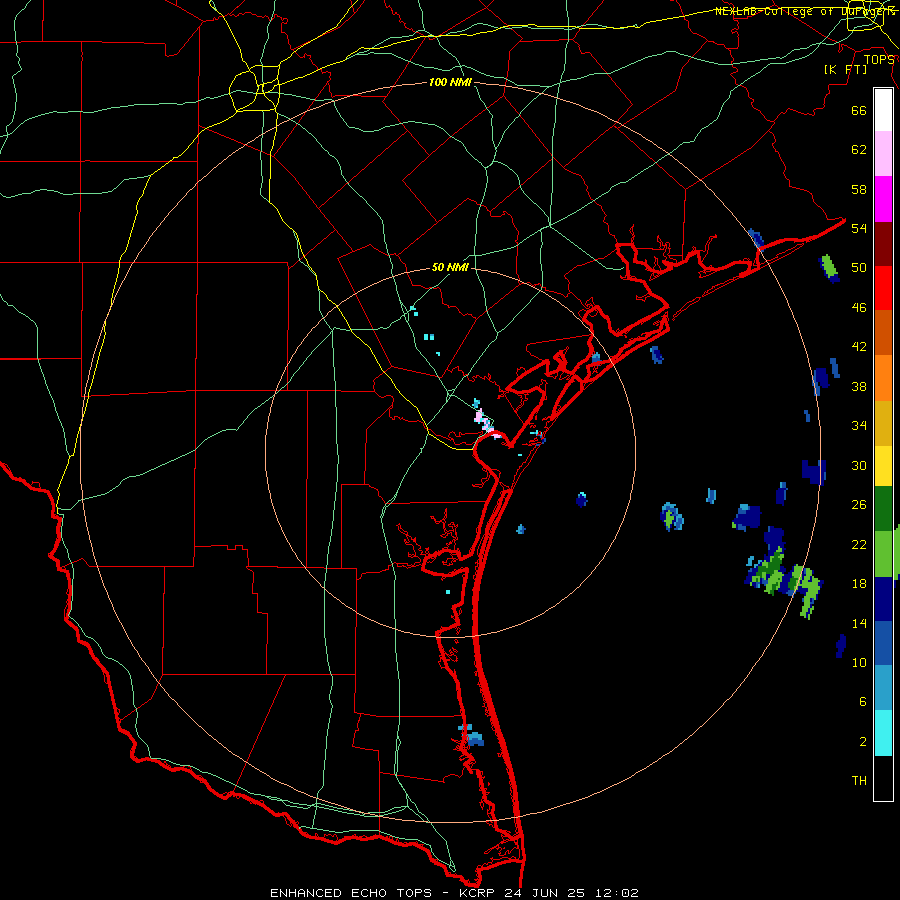The width and height of the screenshot is (900, 900).
Task: Click the "KCRP" station identifier in the footer
Action: 478,893
